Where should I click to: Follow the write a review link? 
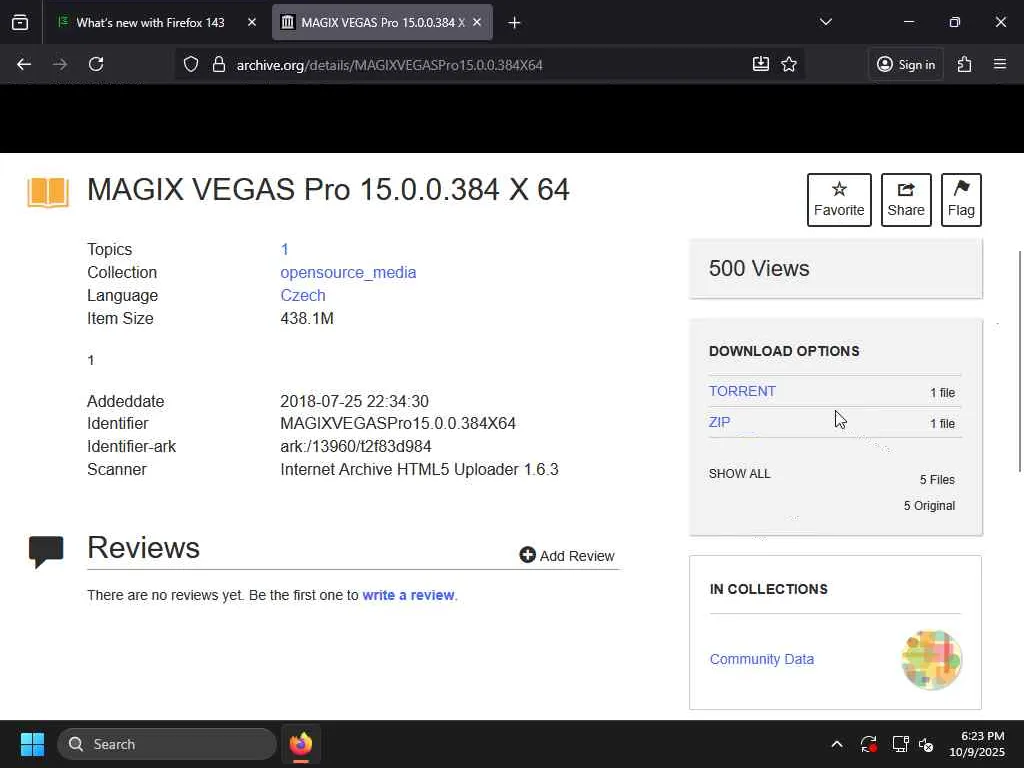pos(408,595)
